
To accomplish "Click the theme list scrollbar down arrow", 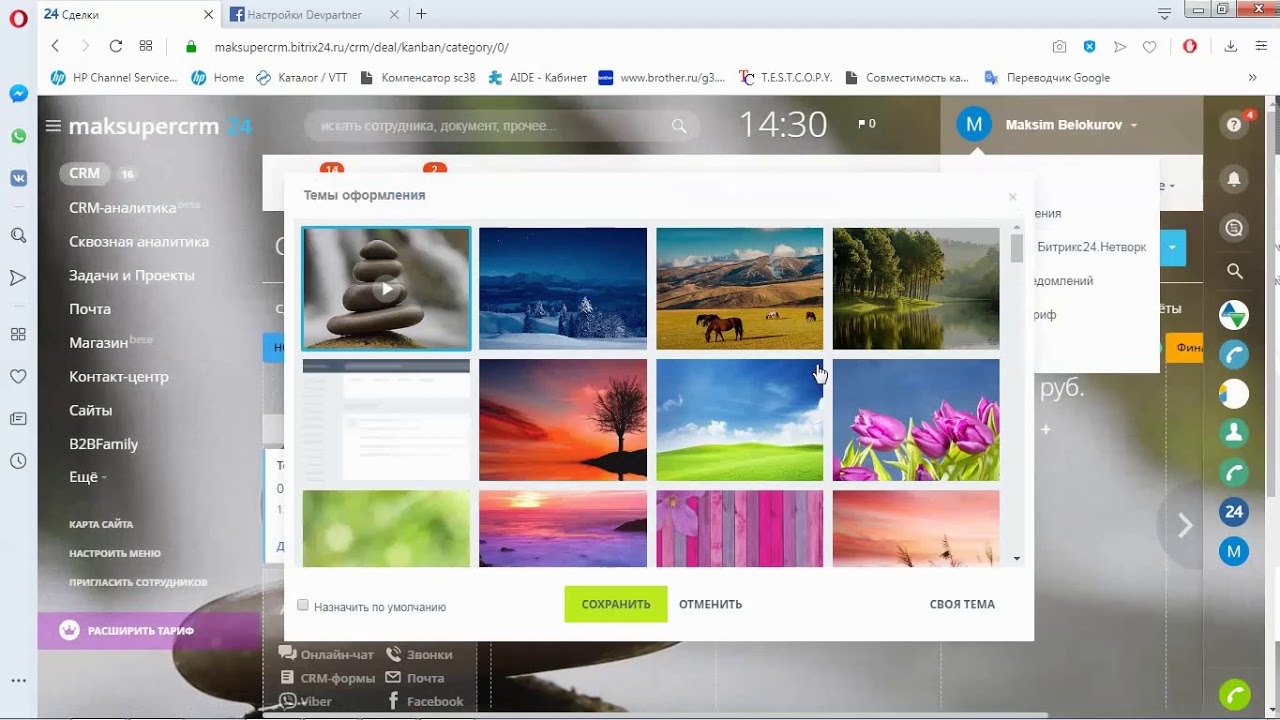I will point(1017,559).
